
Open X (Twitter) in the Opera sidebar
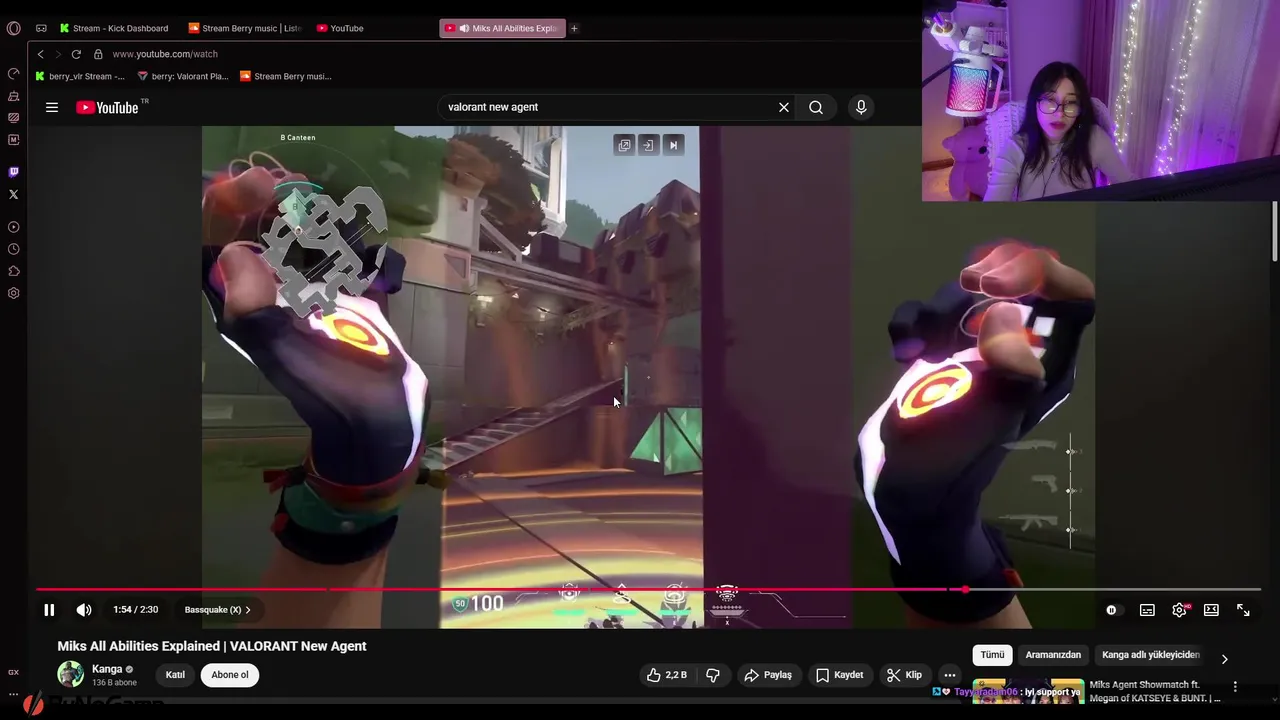[13, 194]
